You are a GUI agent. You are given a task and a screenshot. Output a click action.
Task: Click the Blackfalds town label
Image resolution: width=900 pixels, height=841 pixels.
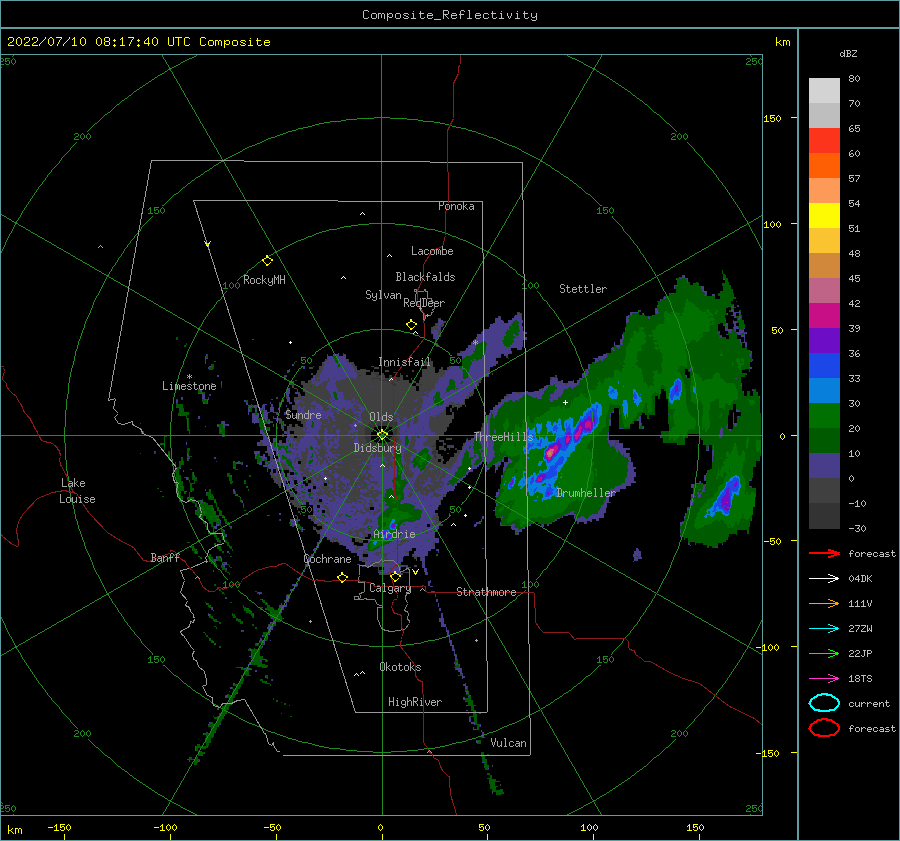point(425,277)
